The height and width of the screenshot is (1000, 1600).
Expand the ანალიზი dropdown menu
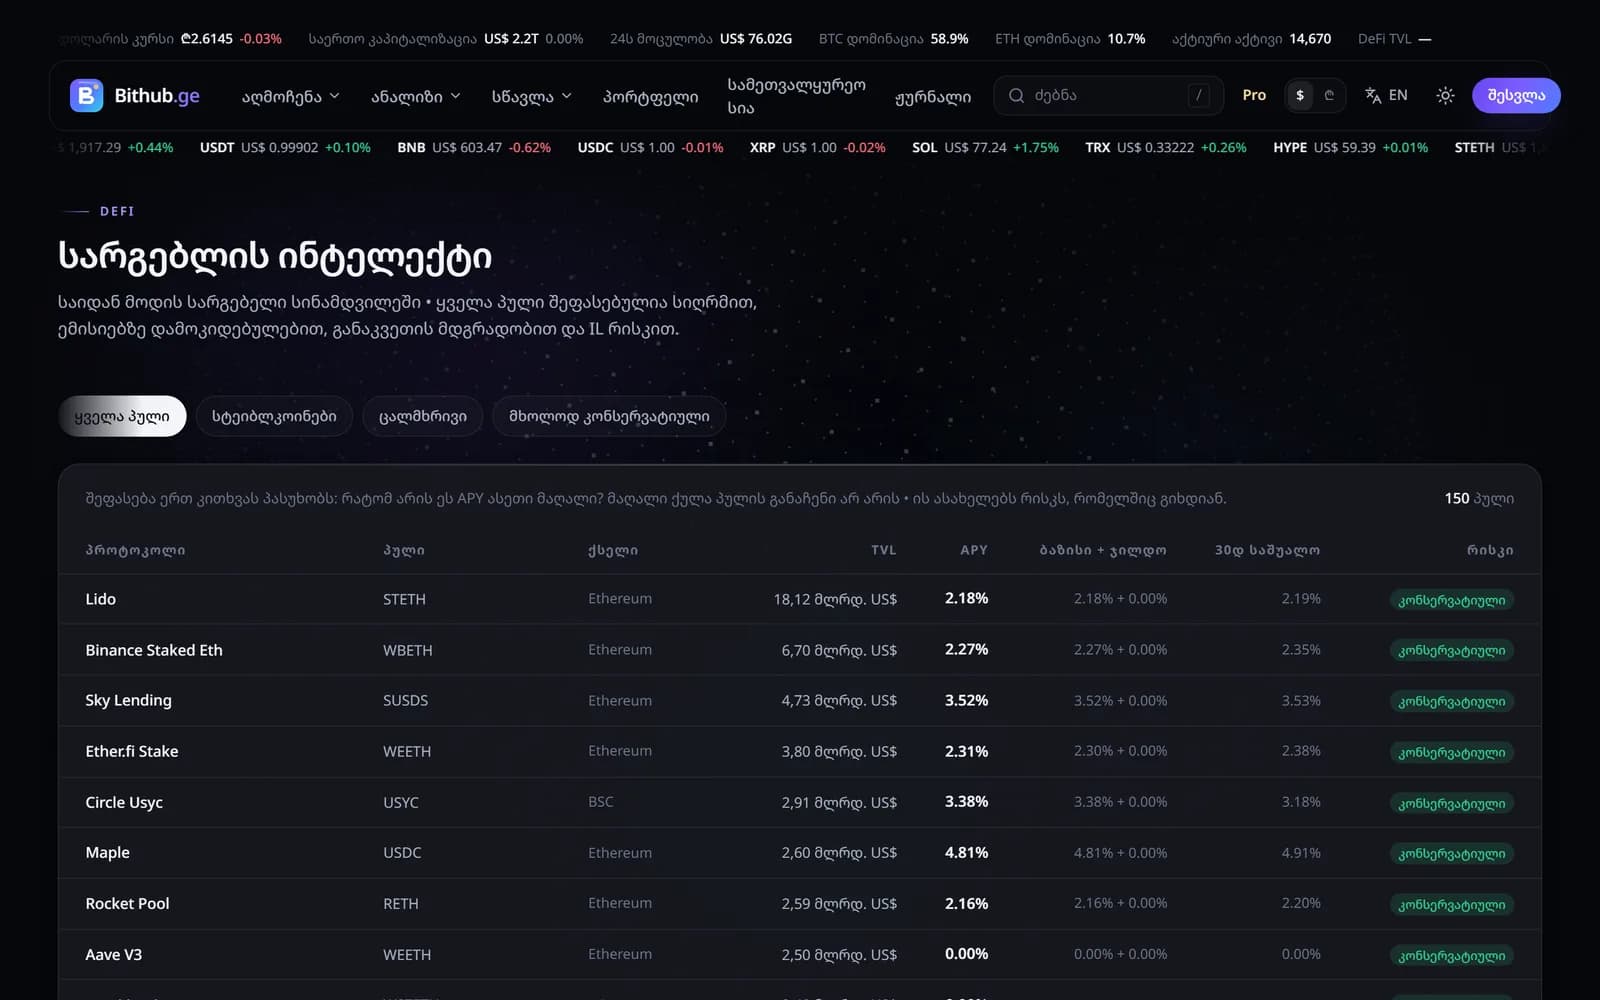(416, 96)
